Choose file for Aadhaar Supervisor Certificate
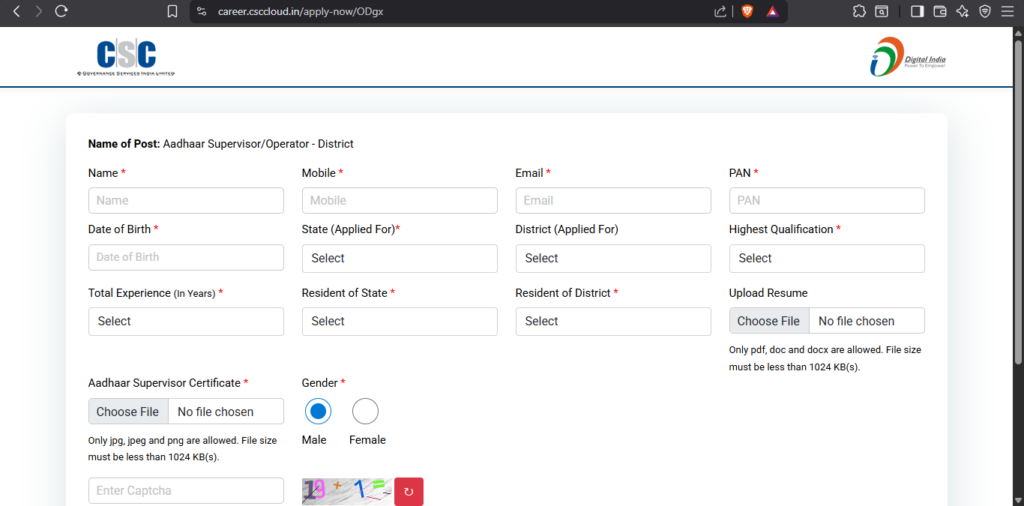1024x506 pixels. (127, 411)
